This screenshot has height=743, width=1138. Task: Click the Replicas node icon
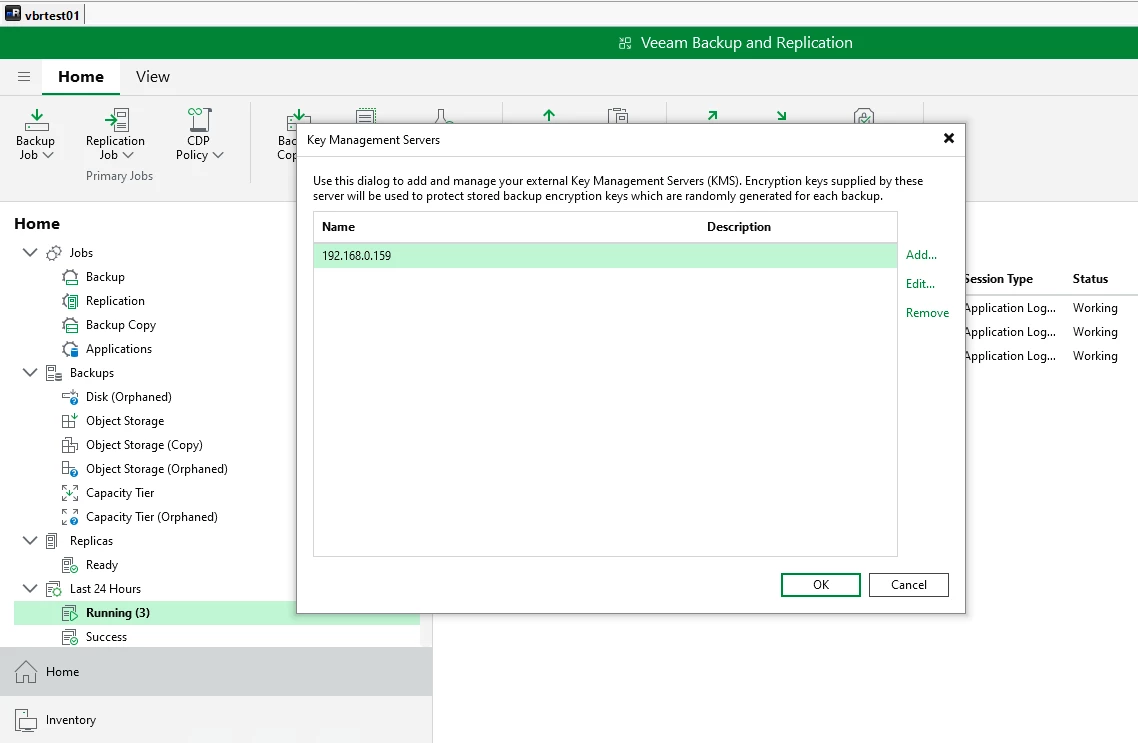pos(52,541)
